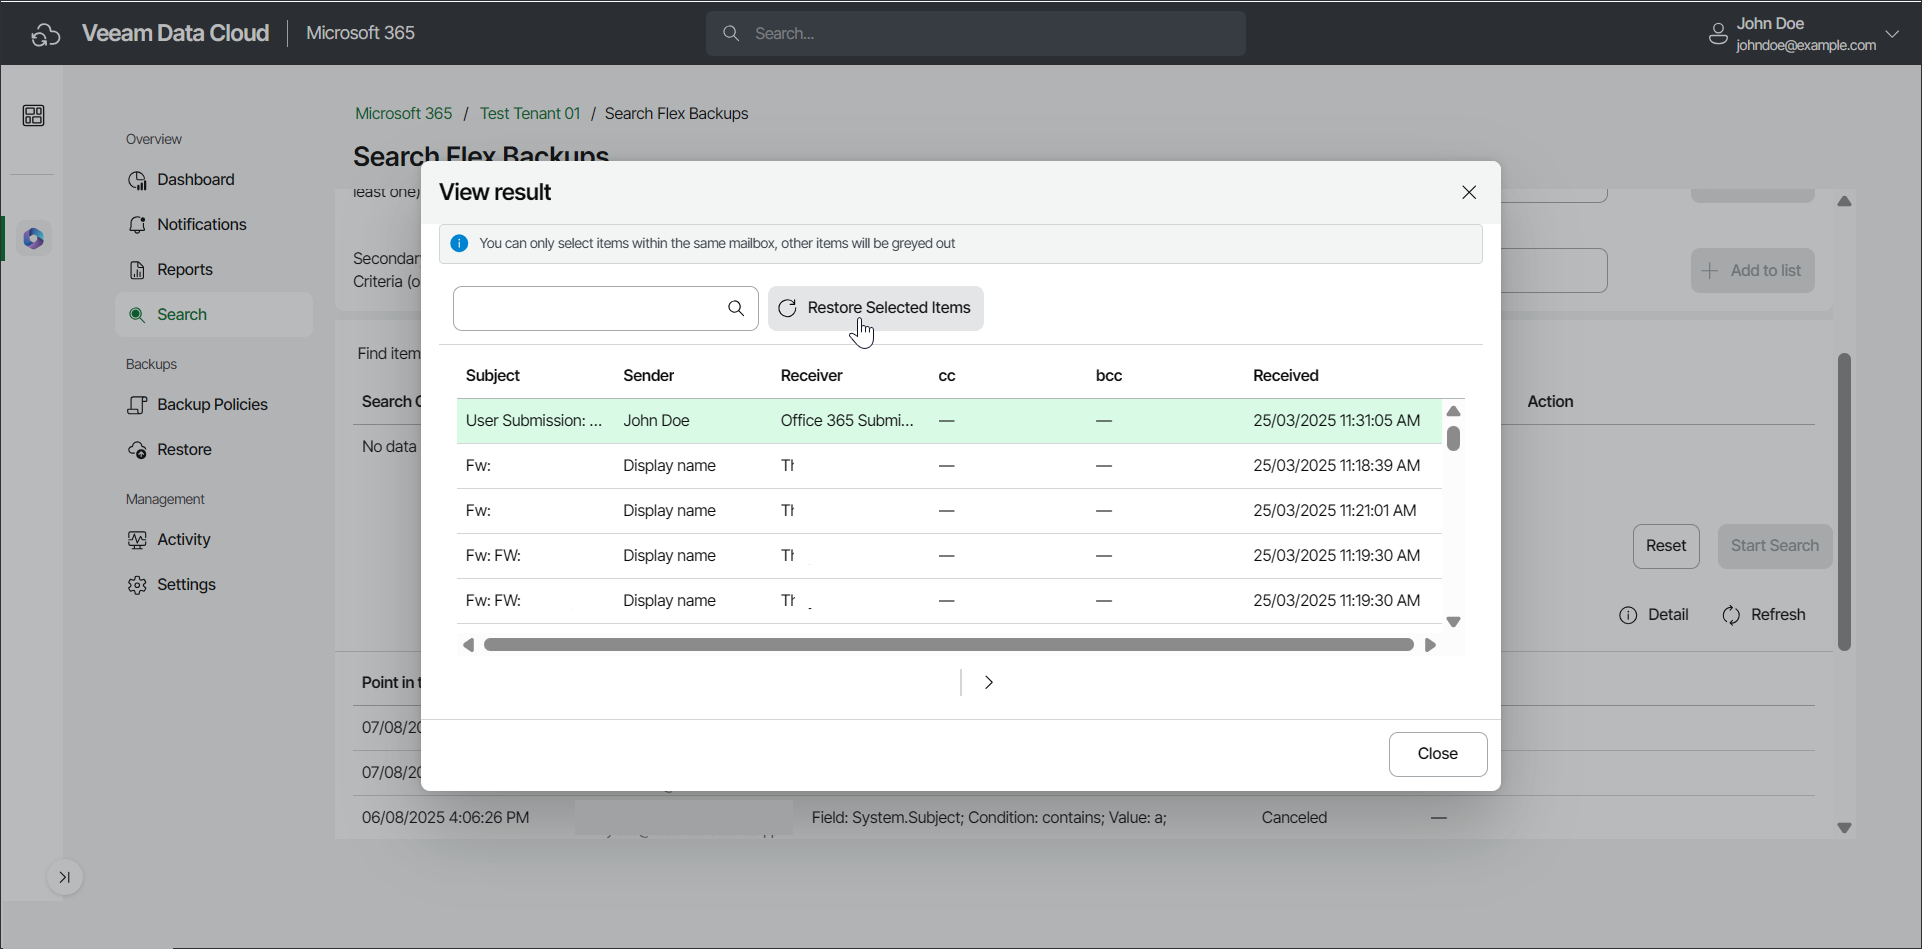The height and width of the screenshot is (949, 1922).
Task: Click Office 365 Submi... receiver cell
Action: tap(847, 421)
